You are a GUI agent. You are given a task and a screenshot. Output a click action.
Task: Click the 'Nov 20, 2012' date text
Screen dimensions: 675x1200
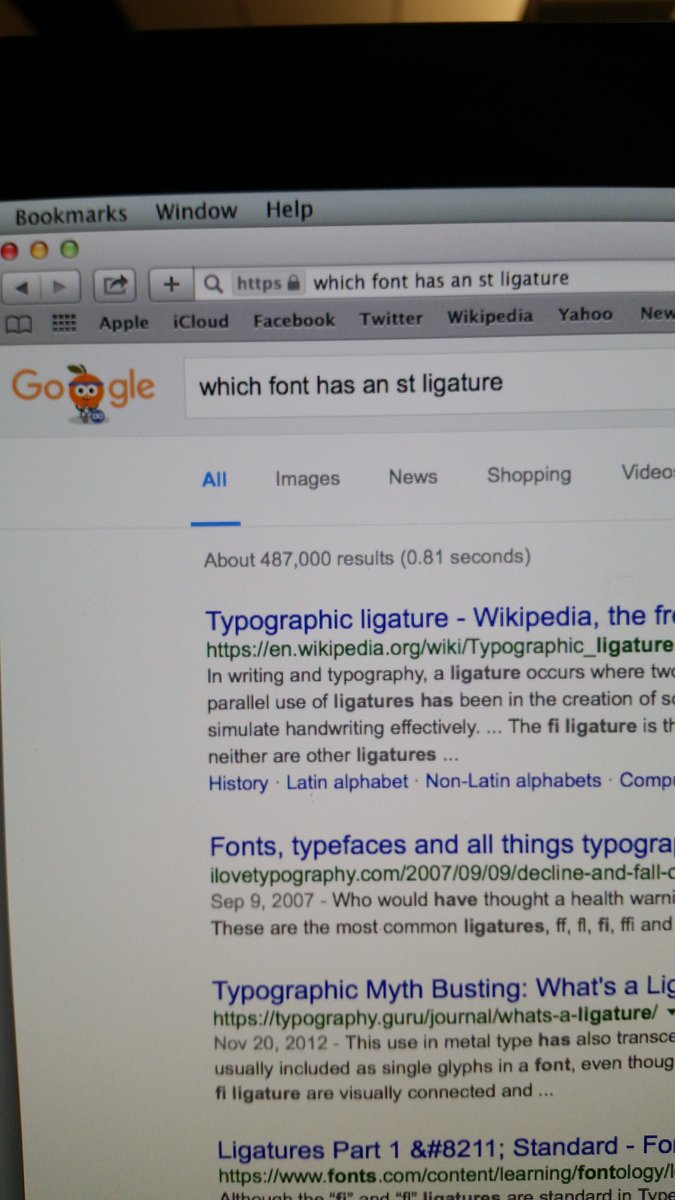coord(269,1042)
